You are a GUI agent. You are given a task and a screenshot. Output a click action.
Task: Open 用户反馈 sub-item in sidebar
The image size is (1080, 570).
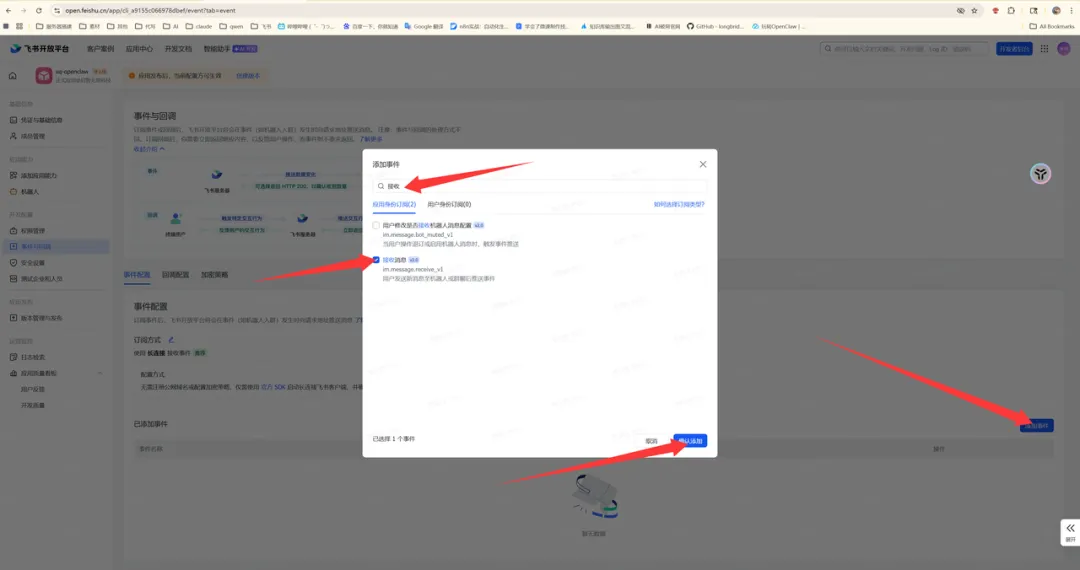pyautogui.click(x=32, y=389)
